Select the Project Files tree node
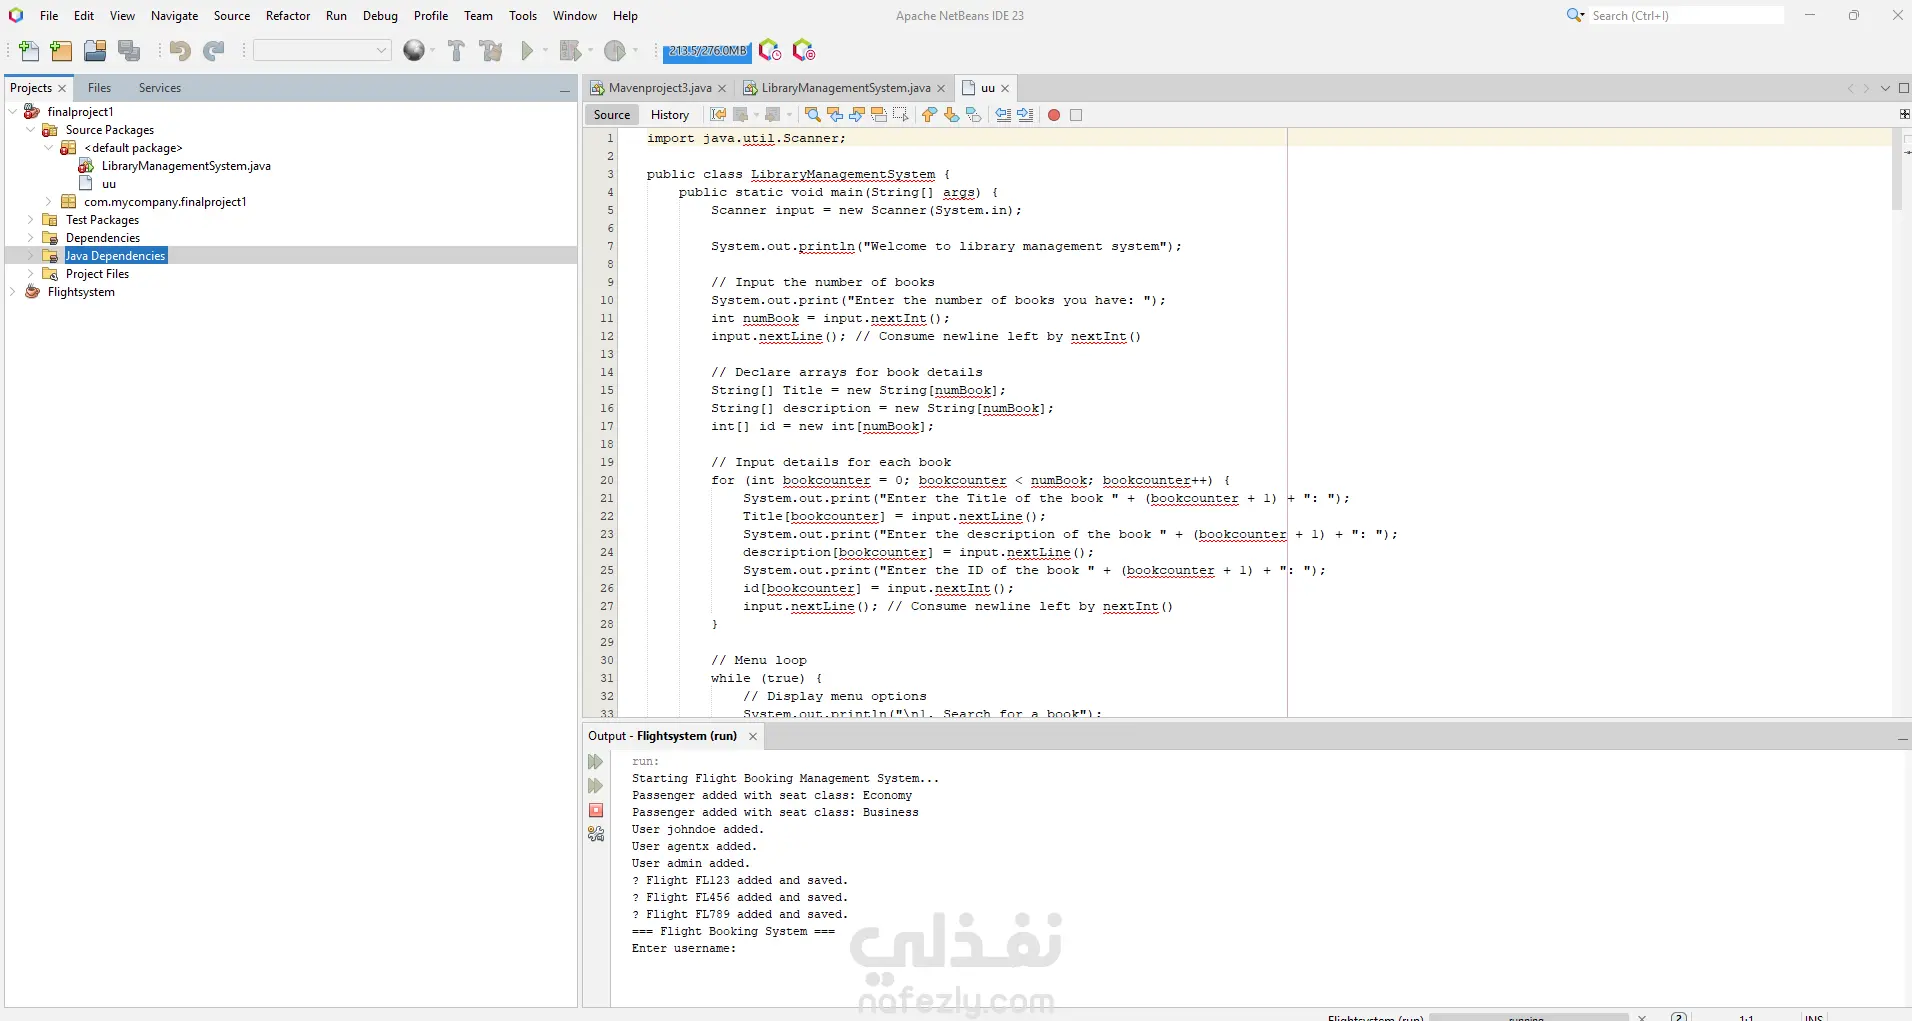Viewport: 1912px width, 1021px height. (x=97, y=274)
